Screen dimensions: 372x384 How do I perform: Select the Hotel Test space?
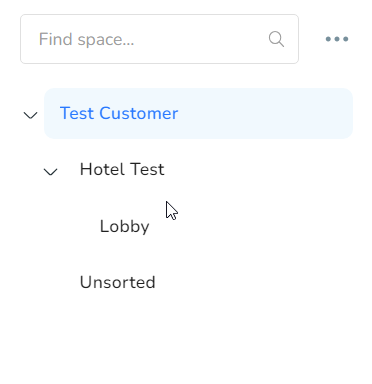coord(122,169)
